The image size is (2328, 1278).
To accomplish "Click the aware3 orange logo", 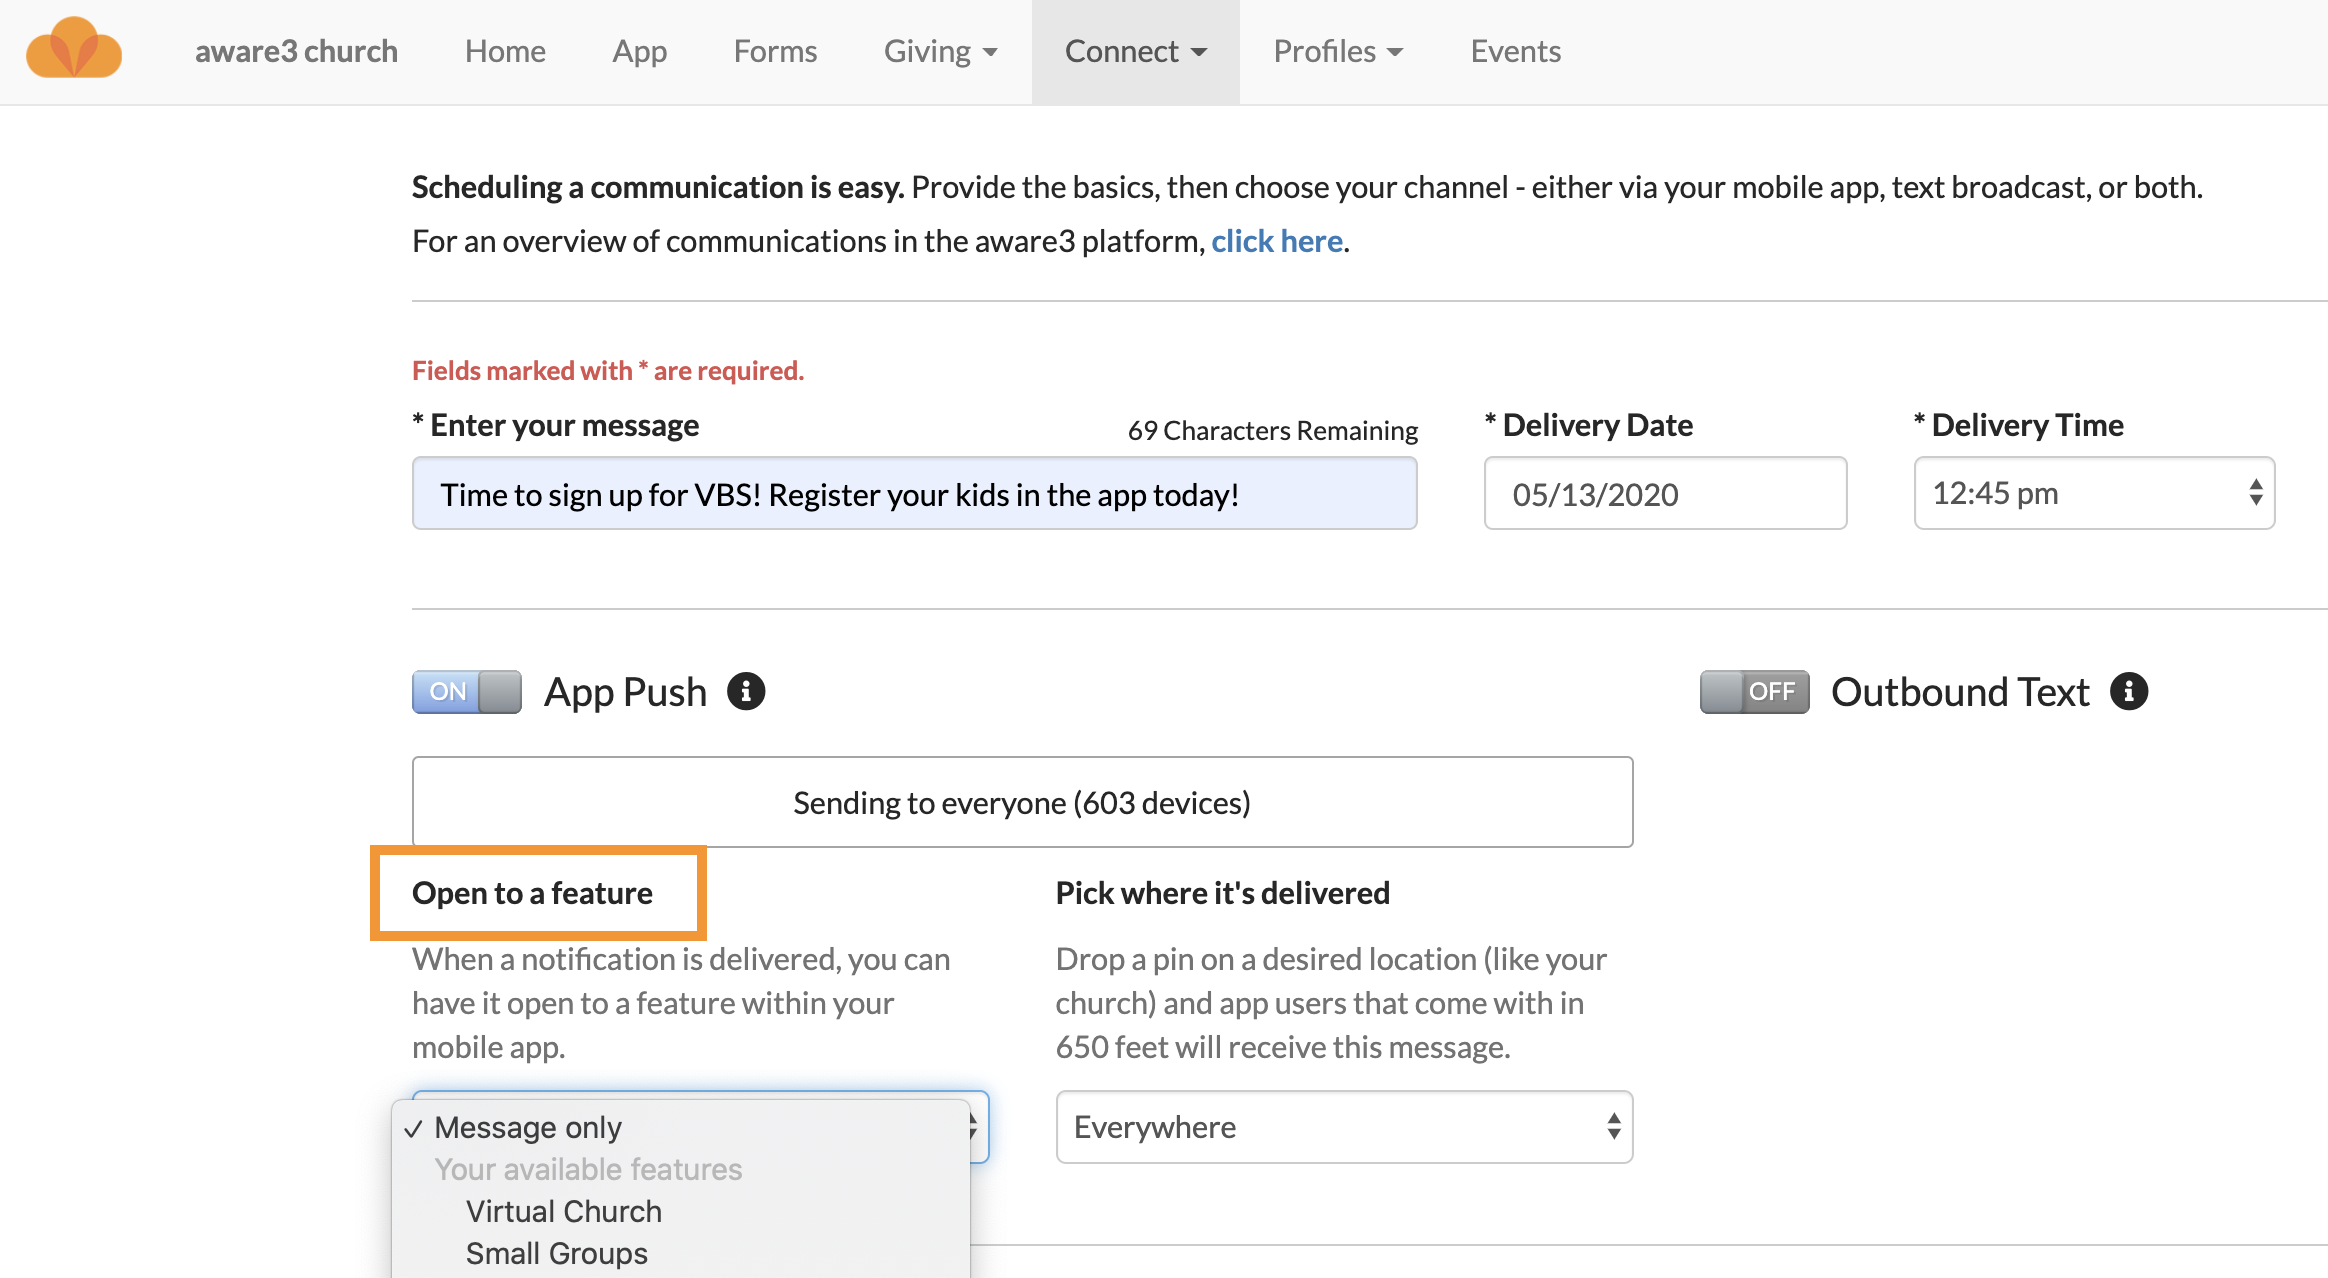I will pos(74,48).
